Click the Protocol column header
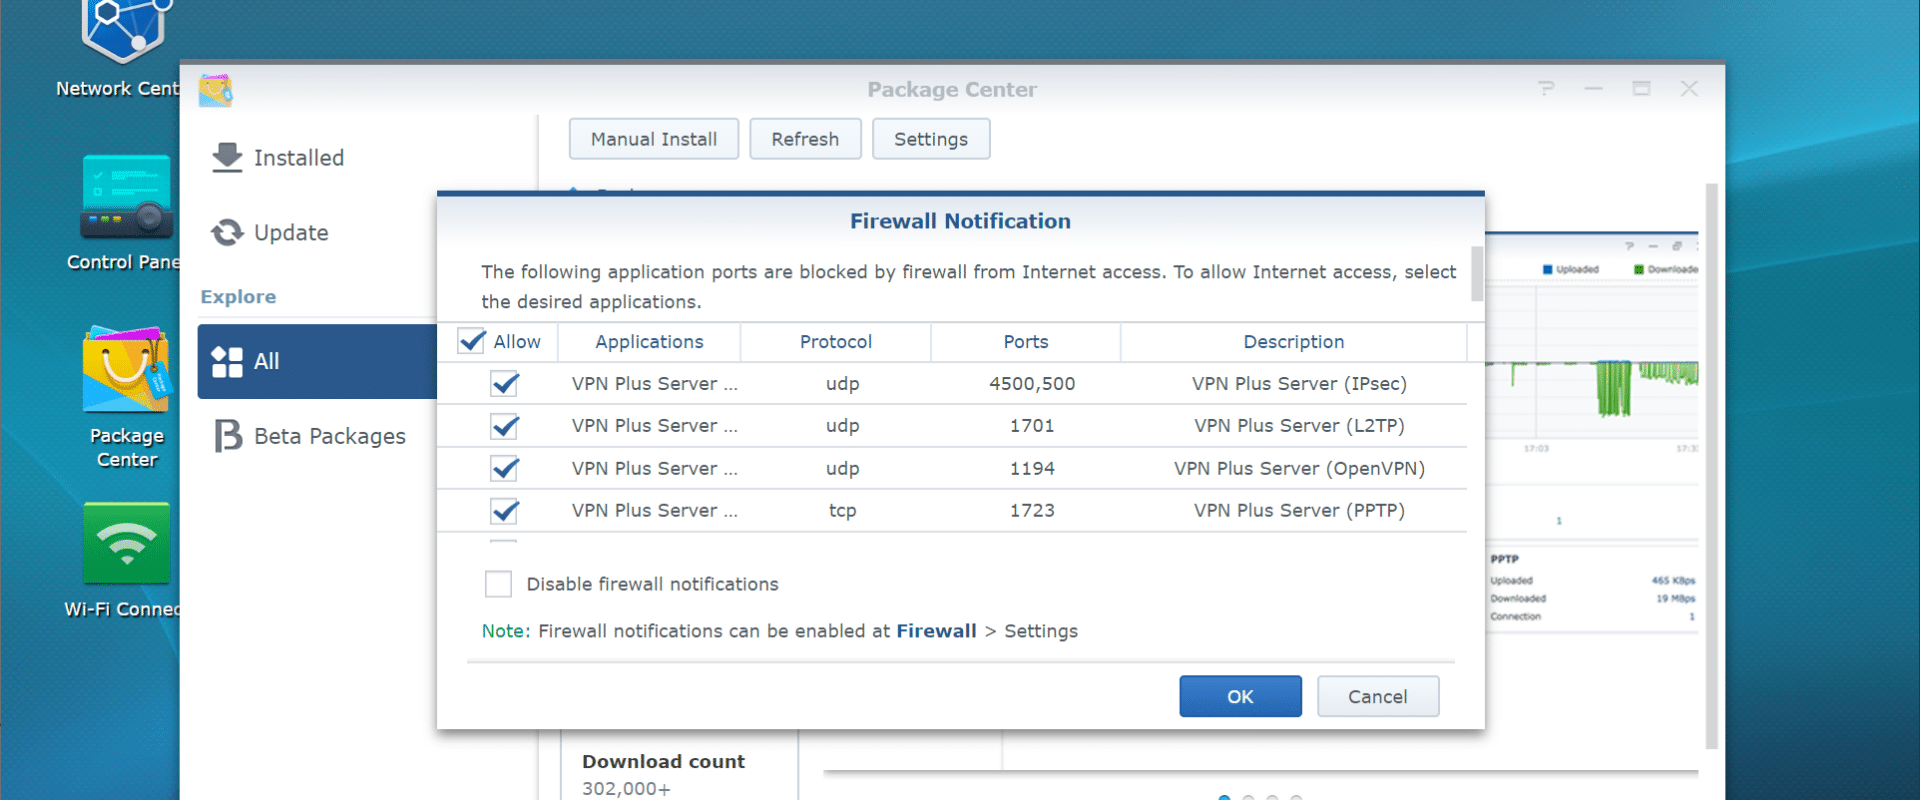This screenshot has height=800, width=1920. [836, 342]
